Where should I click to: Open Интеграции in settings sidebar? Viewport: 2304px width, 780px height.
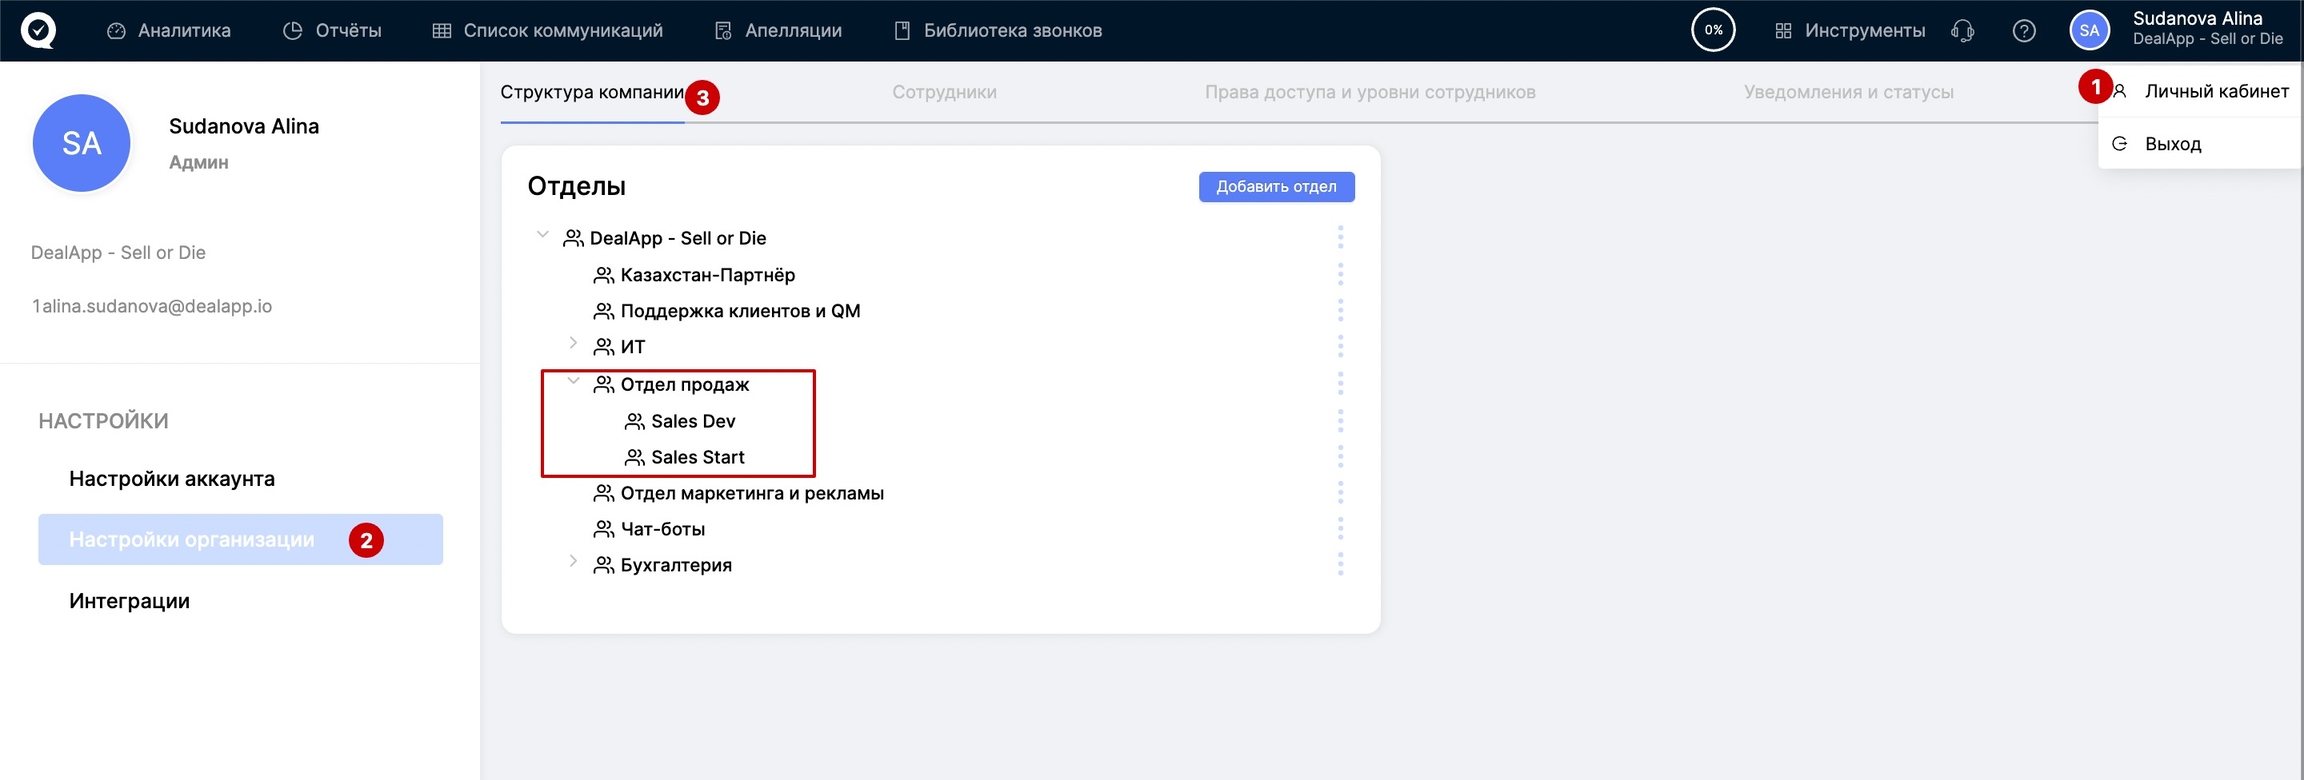(x=129, y=601)
